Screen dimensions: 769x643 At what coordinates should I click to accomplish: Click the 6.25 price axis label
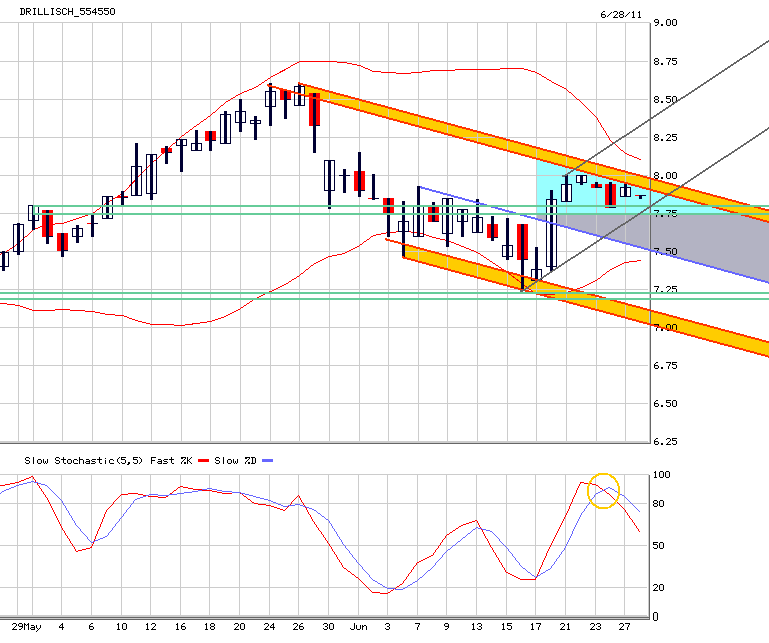click(665, 441)
